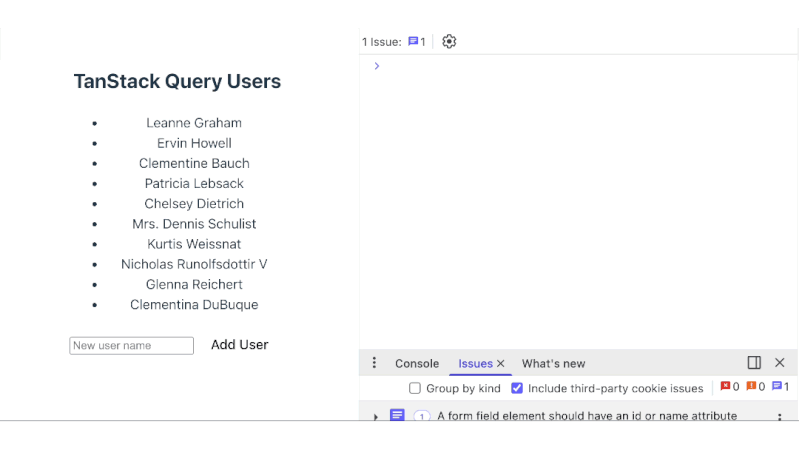Click the issues counter message icon in top bar
The width and height of the screenshot is (799, 450).
pos(413,42)
